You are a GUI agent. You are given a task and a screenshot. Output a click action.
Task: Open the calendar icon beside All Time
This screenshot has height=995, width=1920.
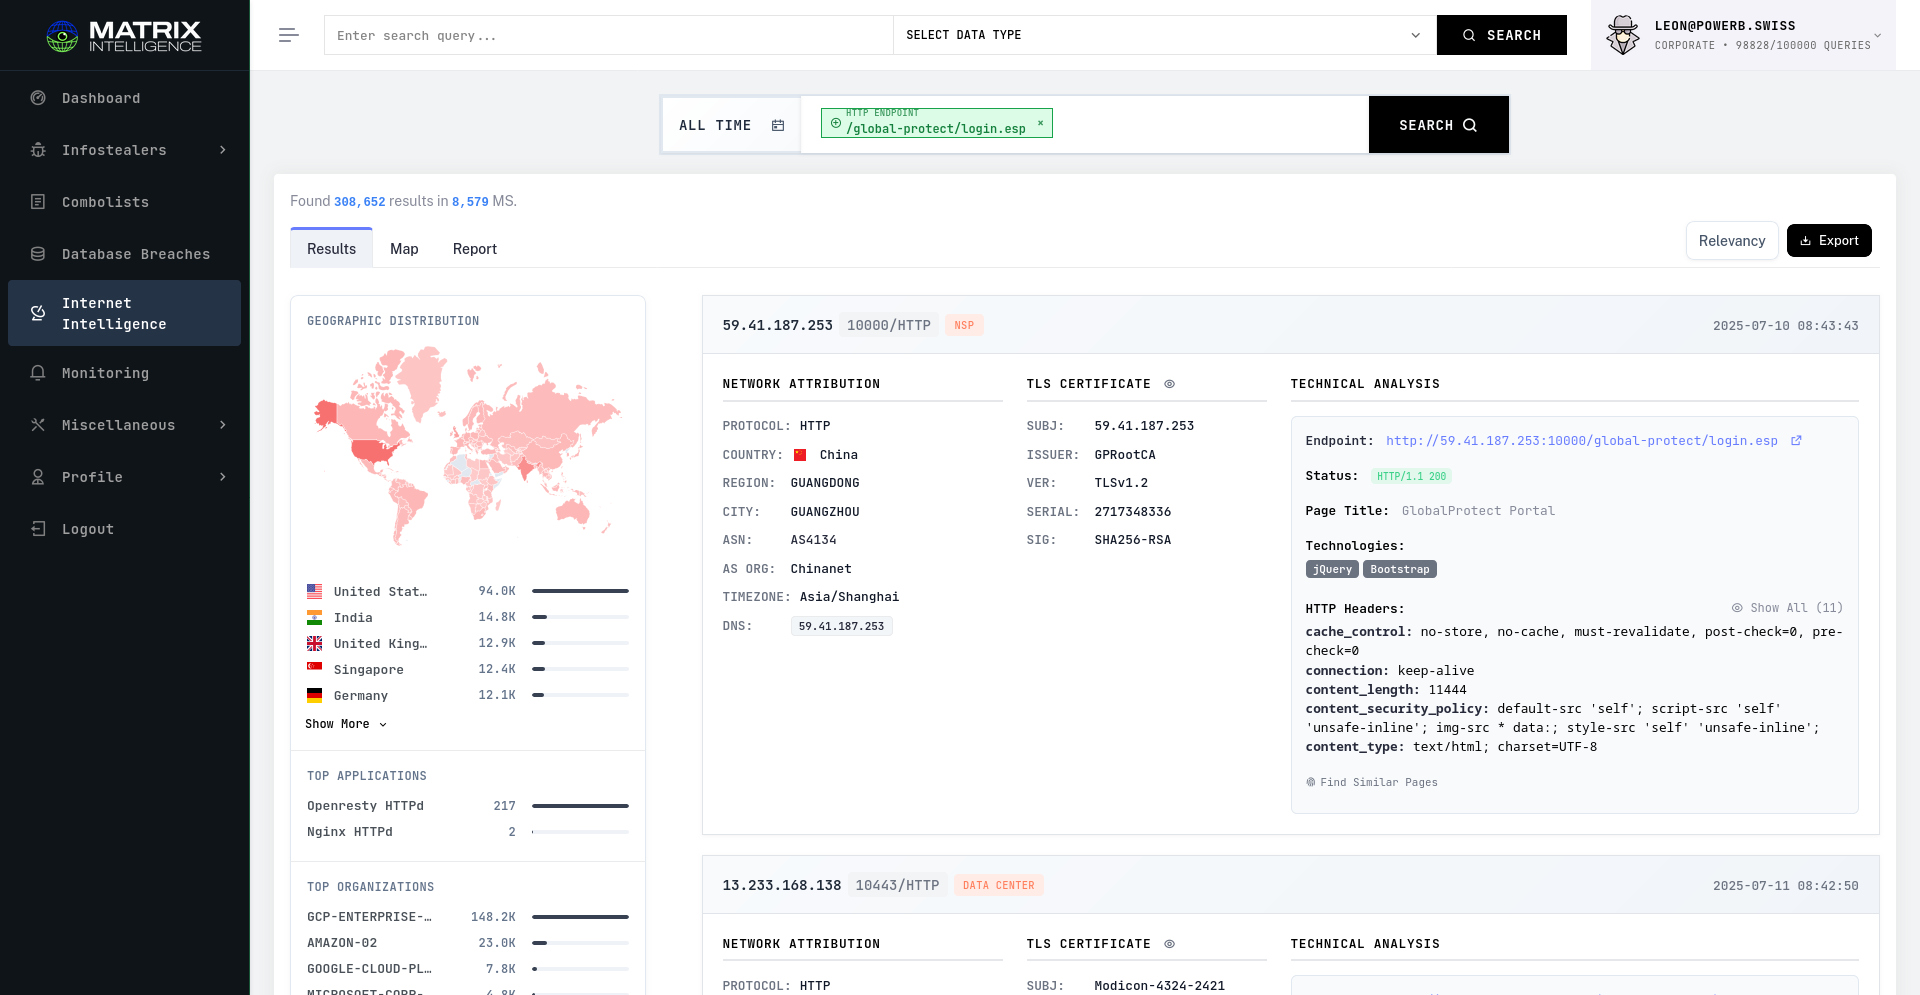coord(778,125)
